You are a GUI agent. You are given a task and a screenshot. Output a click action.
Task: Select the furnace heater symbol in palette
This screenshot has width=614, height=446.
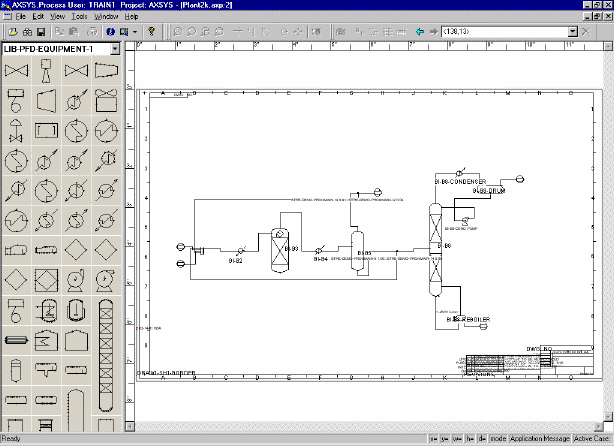(46, 340)
